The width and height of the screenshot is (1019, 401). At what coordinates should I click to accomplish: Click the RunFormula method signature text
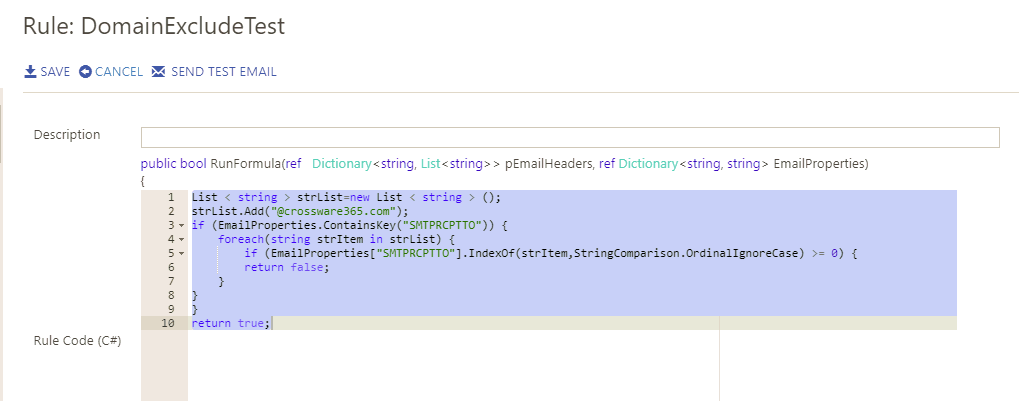click(504, 164)
